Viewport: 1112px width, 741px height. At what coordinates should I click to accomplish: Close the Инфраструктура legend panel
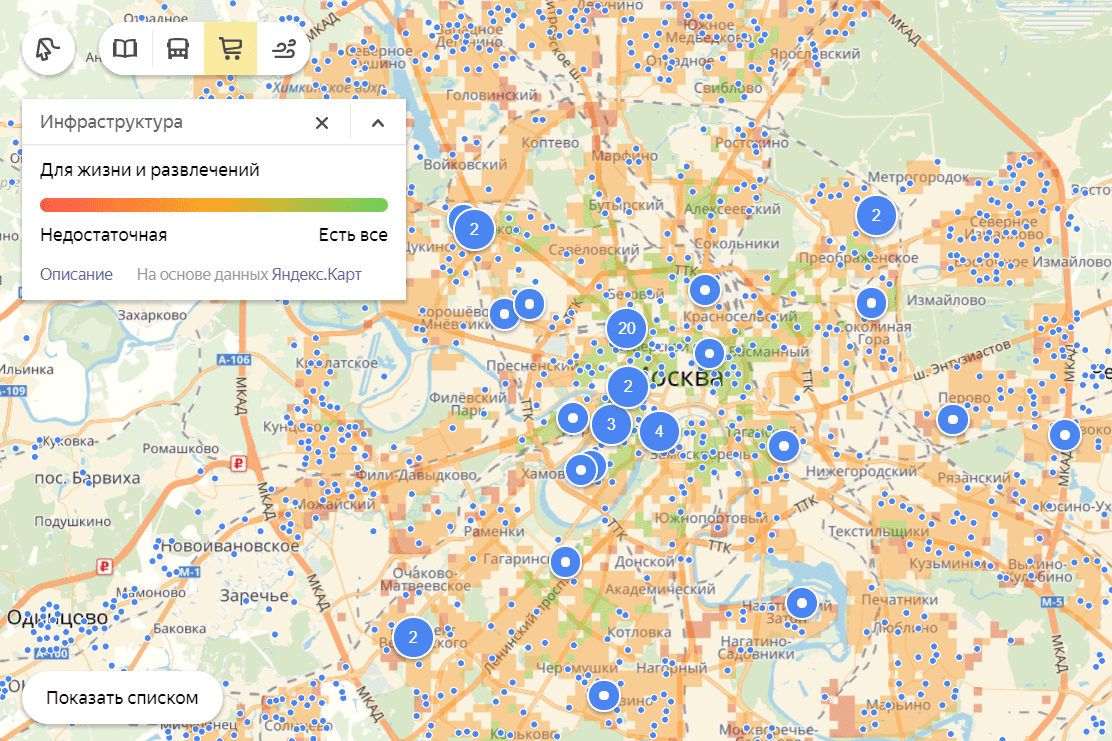coord(322,123)
